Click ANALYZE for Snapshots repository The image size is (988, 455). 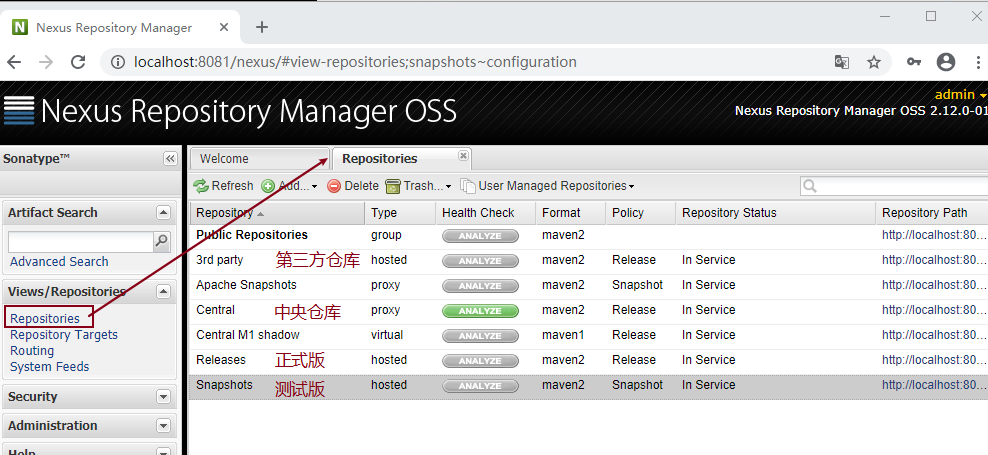point(480,386)
